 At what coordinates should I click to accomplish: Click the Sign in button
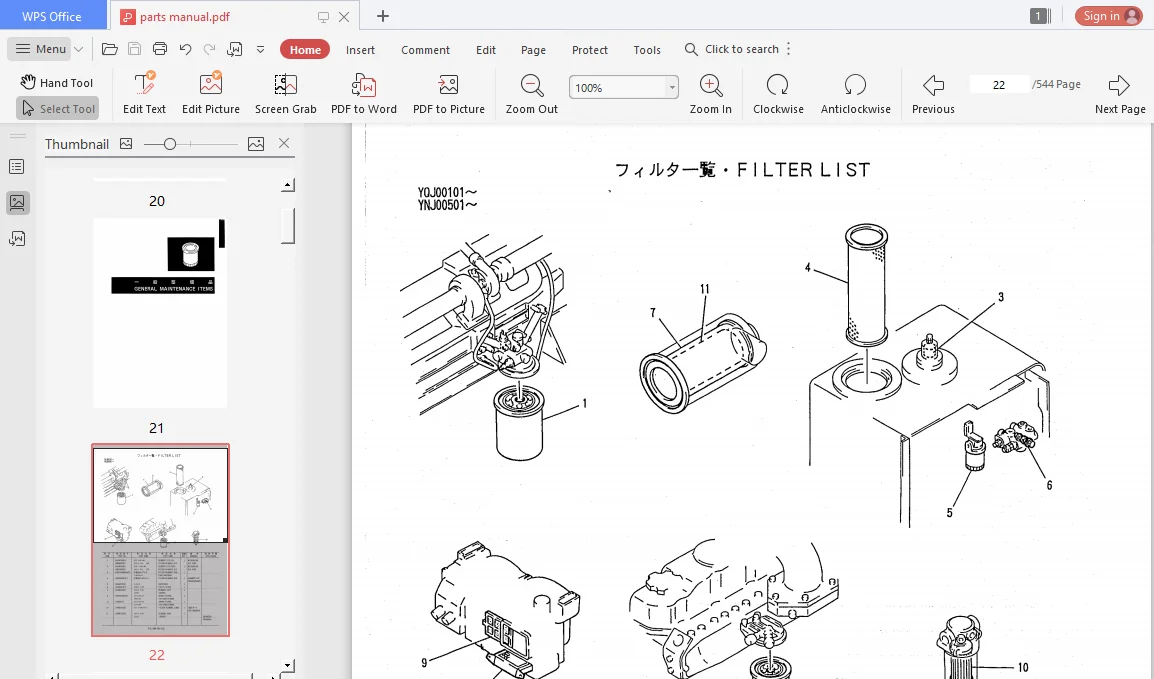pos(1108,16)
